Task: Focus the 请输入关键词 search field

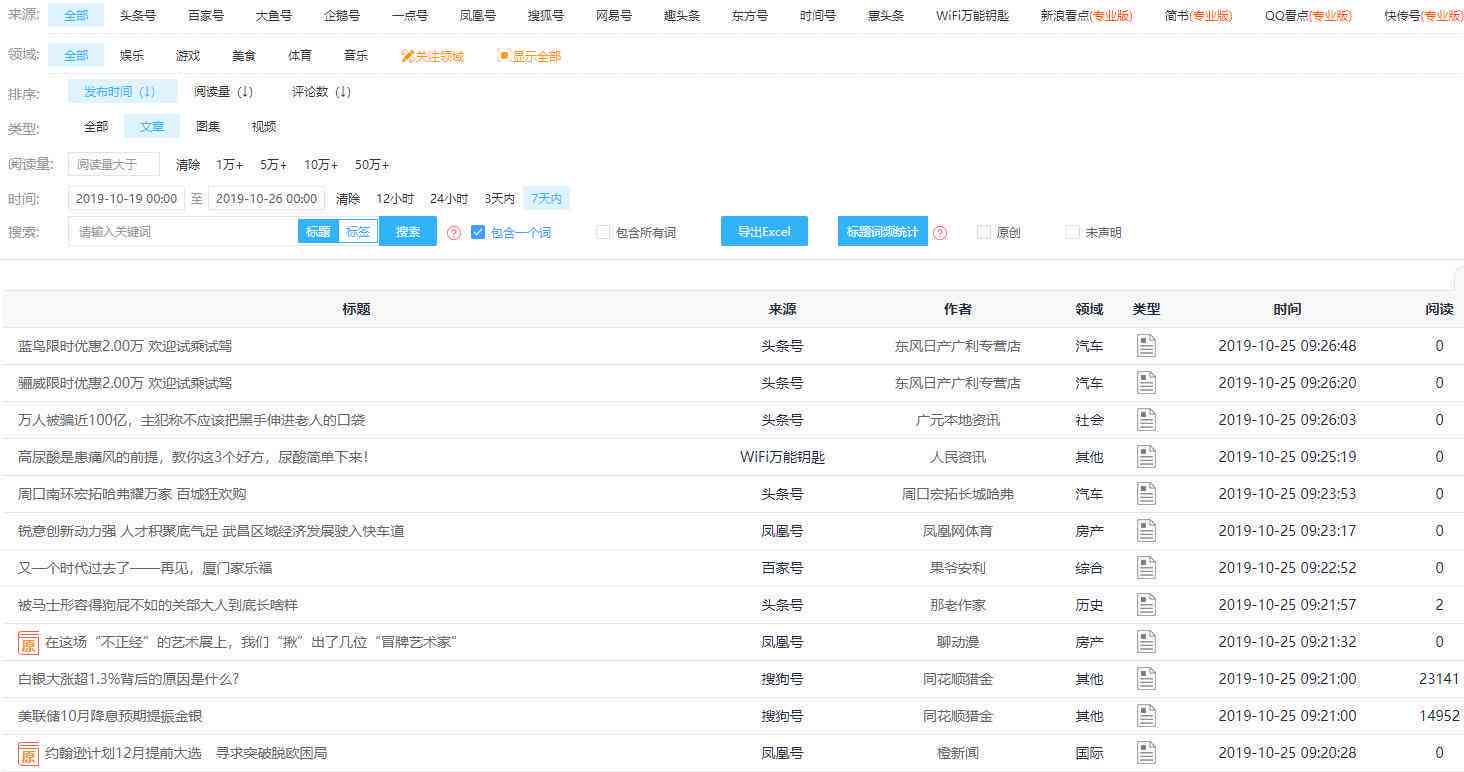Action: (x=183, y=231)
